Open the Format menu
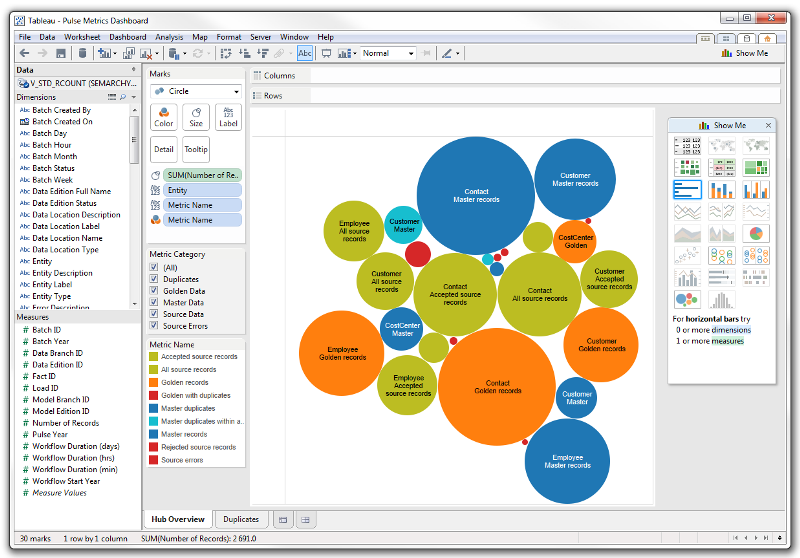Image resolution: width=800 pixels, height=558 pixels. (229, 37)
